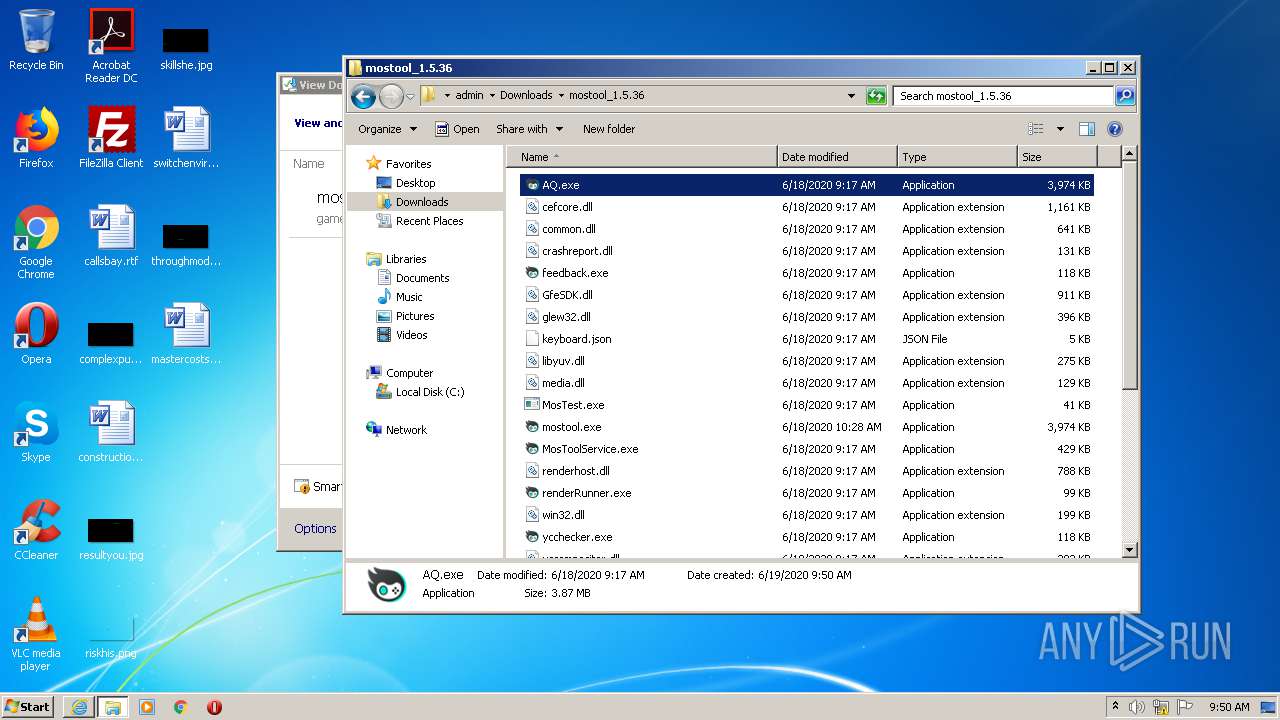Open the change view options dropdown arrow

(x=1060, y=129)
